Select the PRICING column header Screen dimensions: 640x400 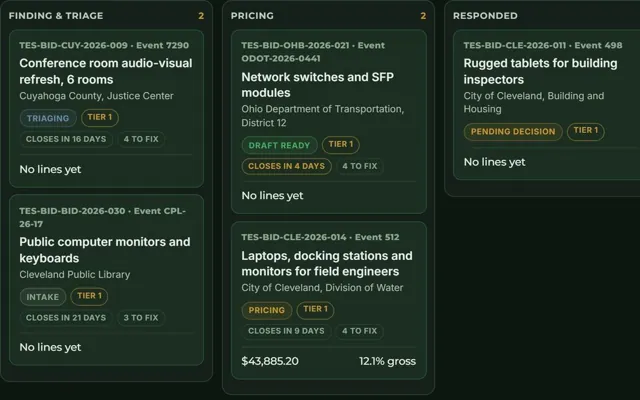coord(252,16)
